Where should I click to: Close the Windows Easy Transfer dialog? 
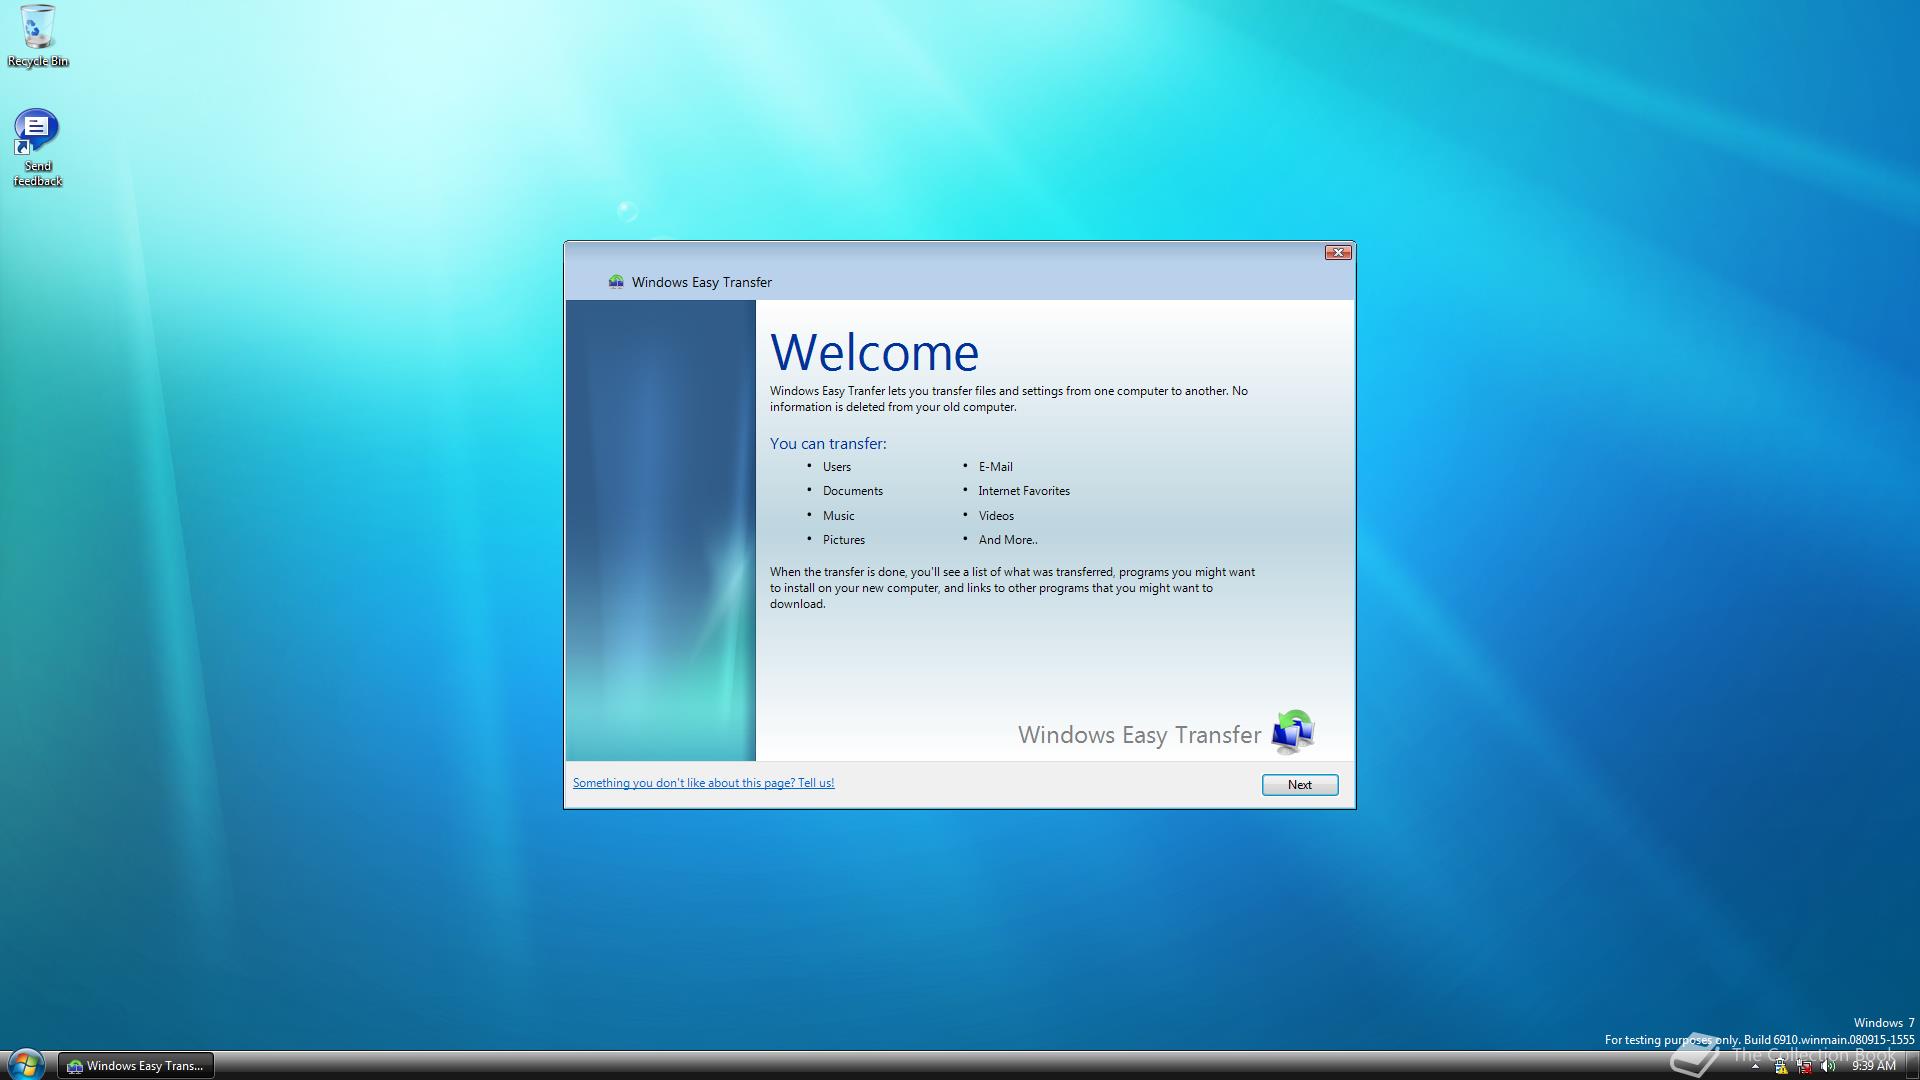point(1338,253)
